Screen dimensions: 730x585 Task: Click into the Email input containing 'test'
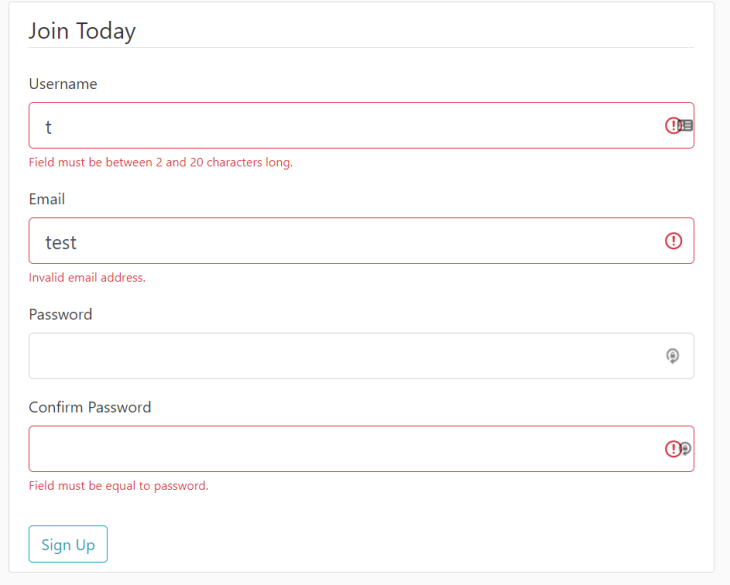pos(340,241)
